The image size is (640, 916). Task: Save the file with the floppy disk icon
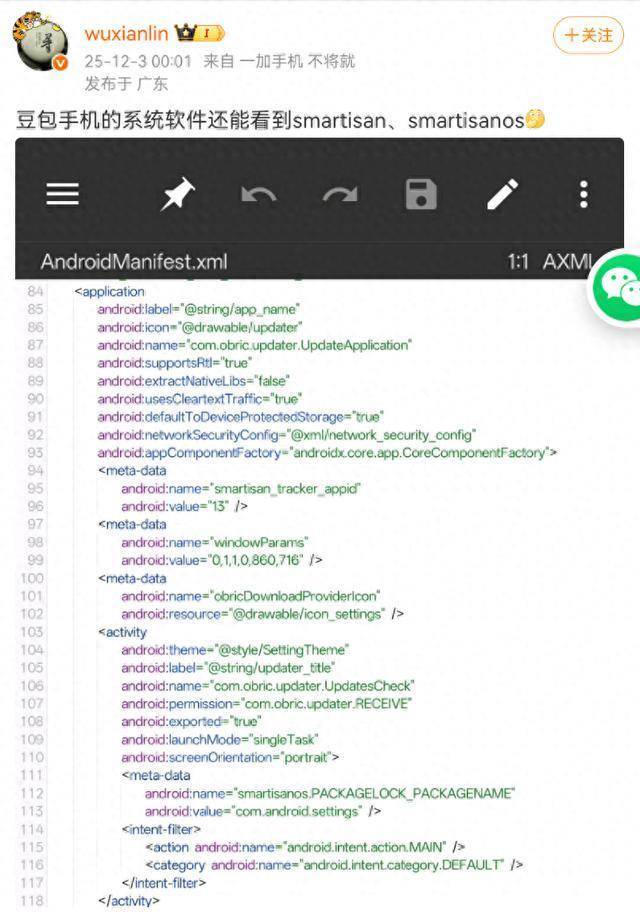pos(421,194)
